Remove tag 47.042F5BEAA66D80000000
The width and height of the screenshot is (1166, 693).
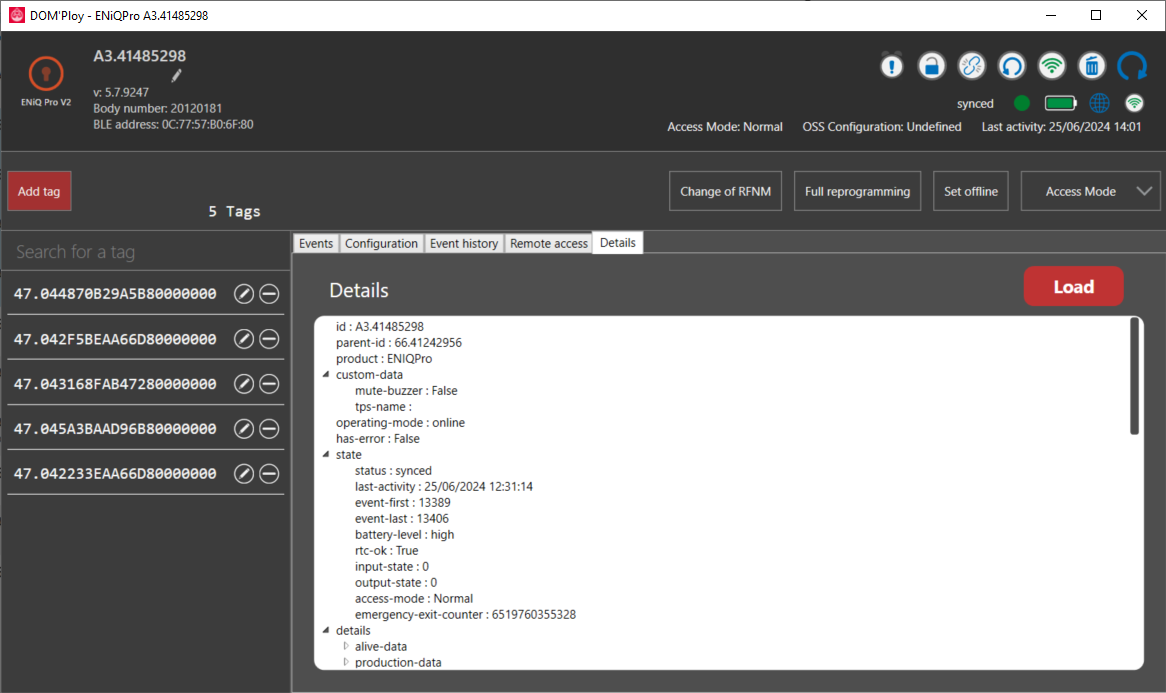[269, 339]
